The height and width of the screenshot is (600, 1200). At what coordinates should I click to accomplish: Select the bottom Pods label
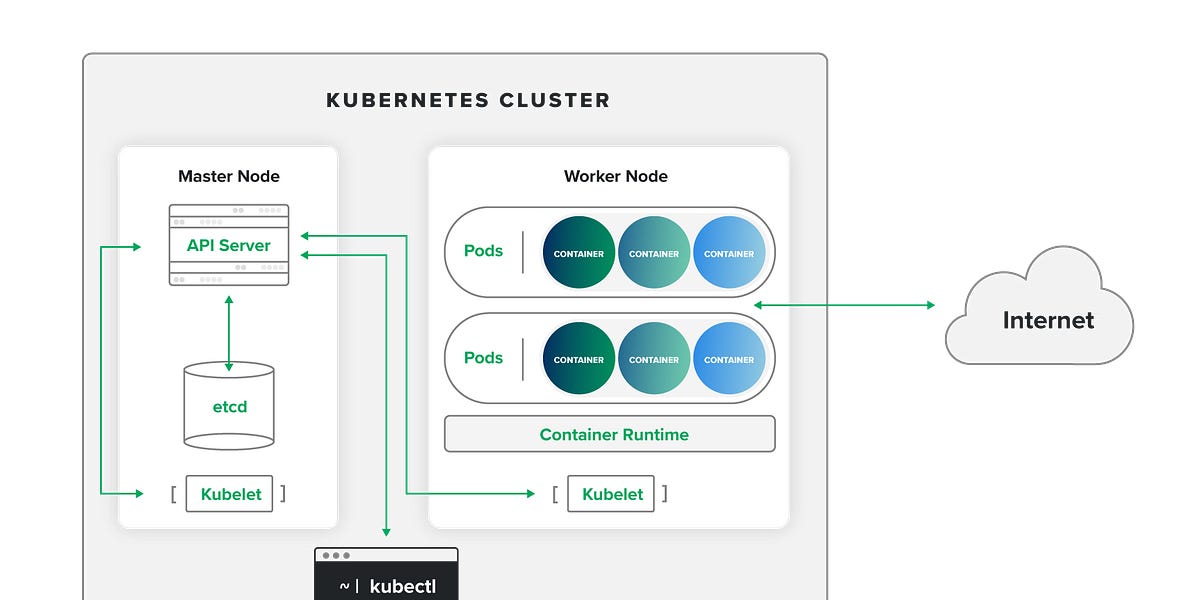[483, 358]
